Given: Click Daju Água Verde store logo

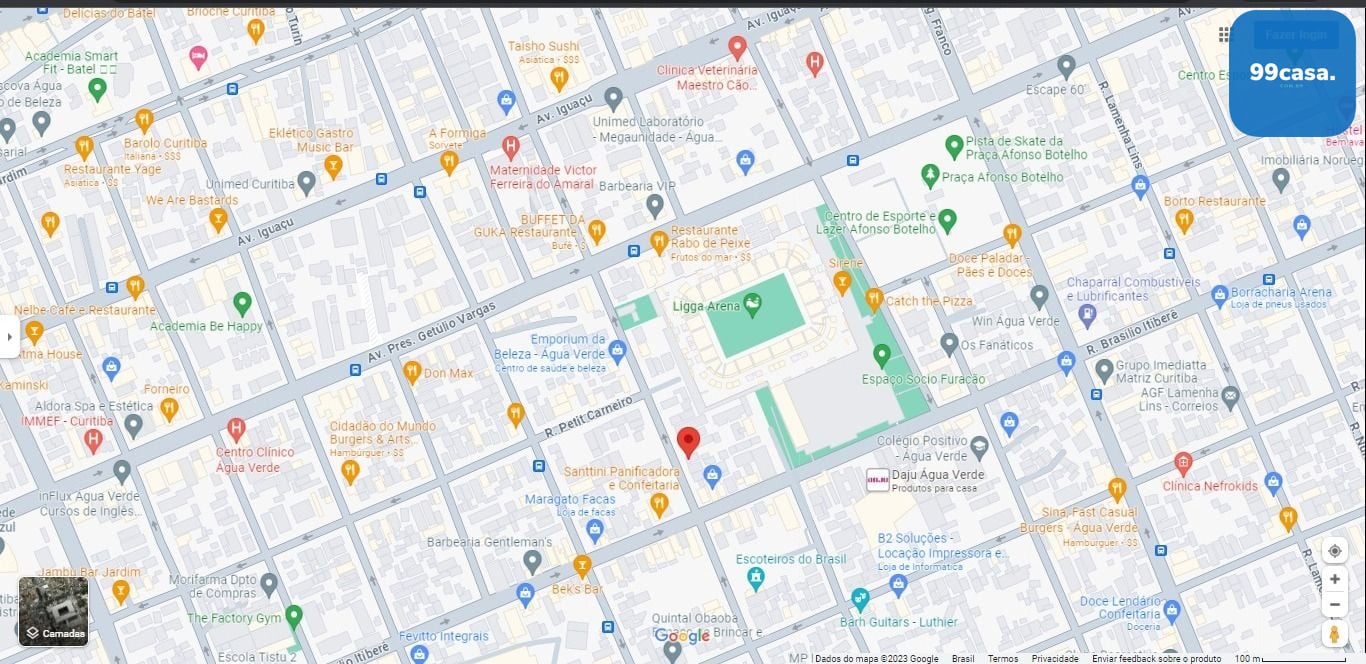Looking at the screenshot, I should 878,480.
